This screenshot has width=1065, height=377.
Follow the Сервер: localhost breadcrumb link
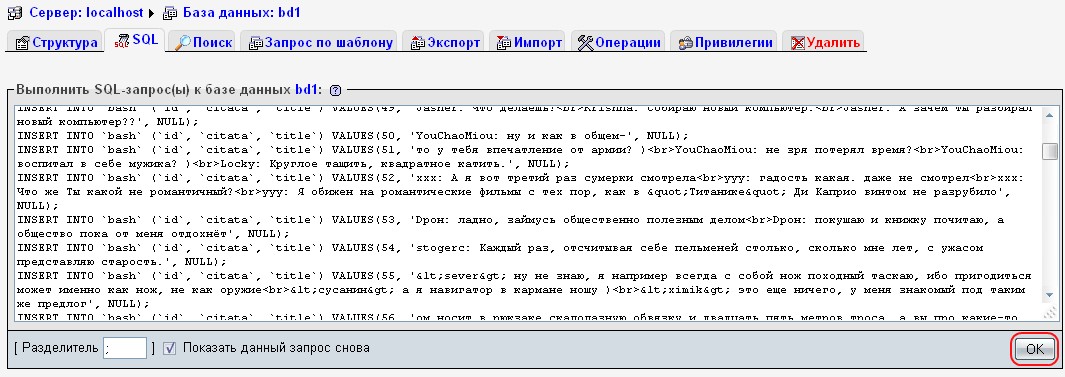85,13
